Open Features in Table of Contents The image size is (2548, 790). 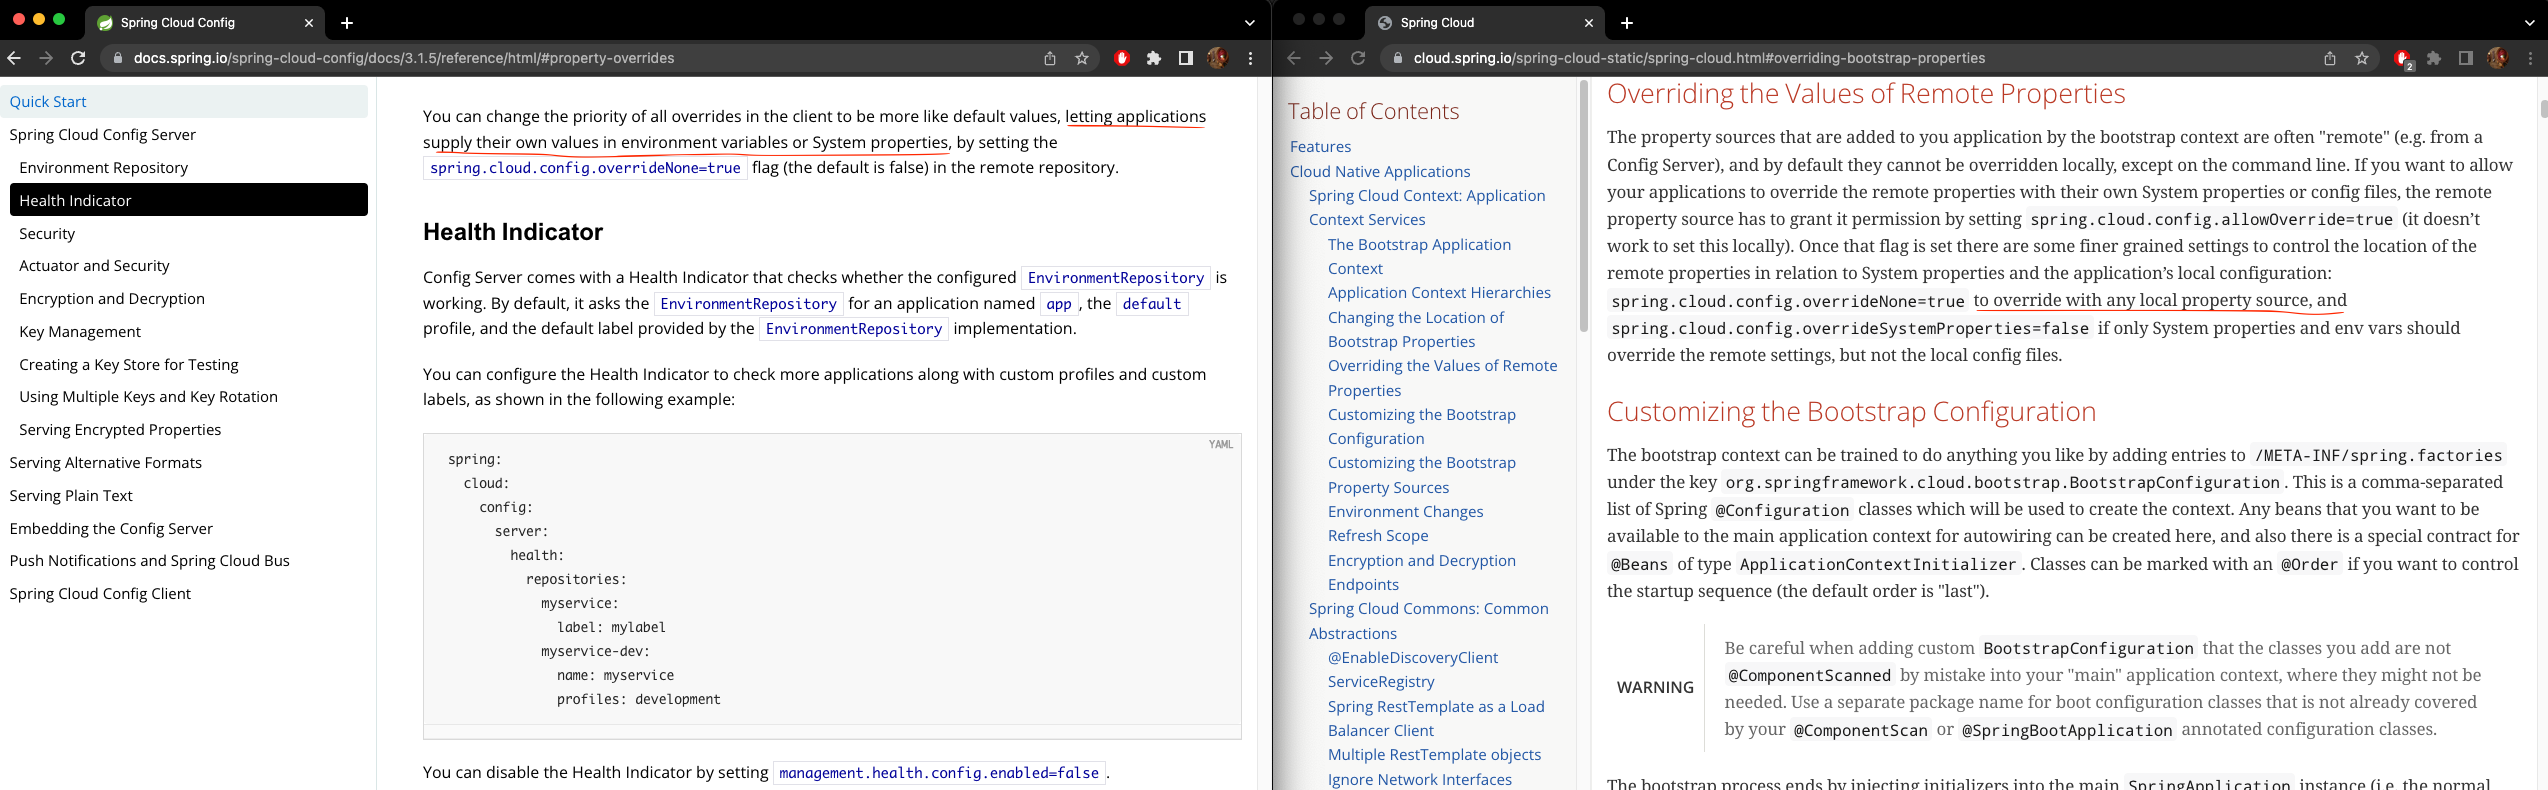1320,146
